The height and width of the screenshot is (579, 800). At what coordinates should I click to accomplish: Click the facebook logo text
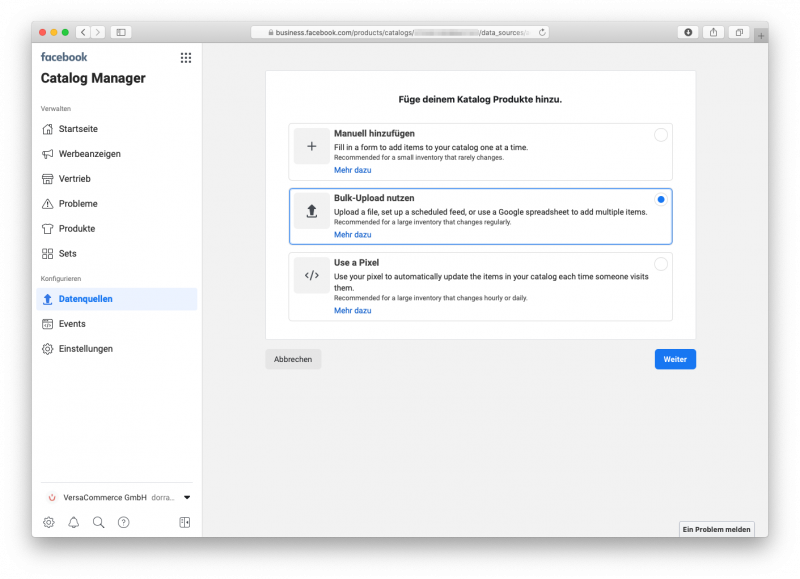click(64, 57)
